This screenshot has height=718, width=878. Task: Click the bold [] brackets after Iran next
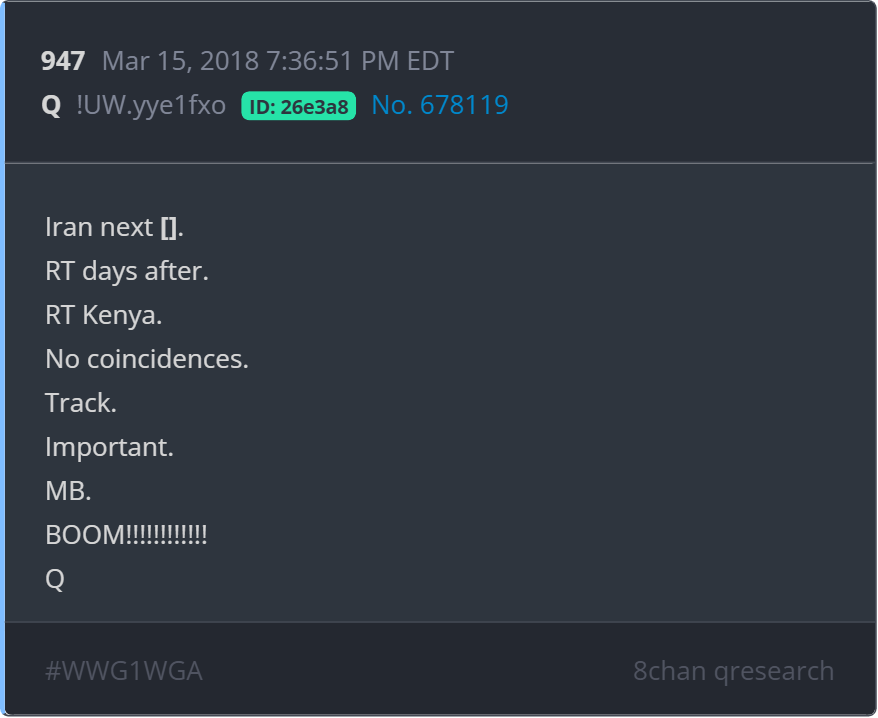(x=169, y=227)
